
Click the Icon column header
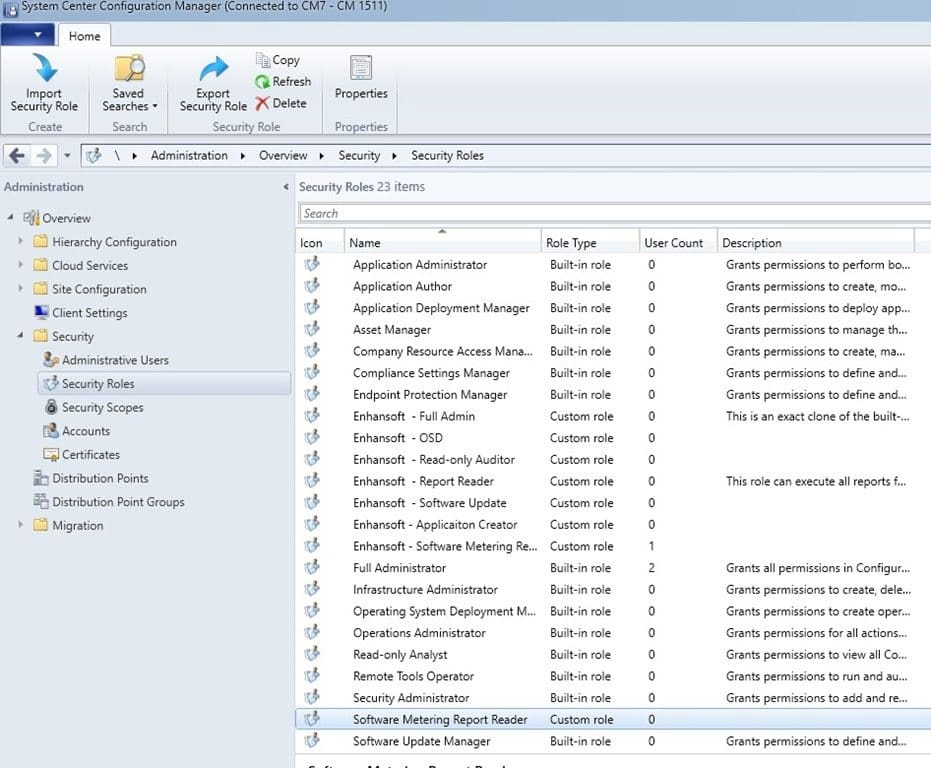tap(319, 242)
